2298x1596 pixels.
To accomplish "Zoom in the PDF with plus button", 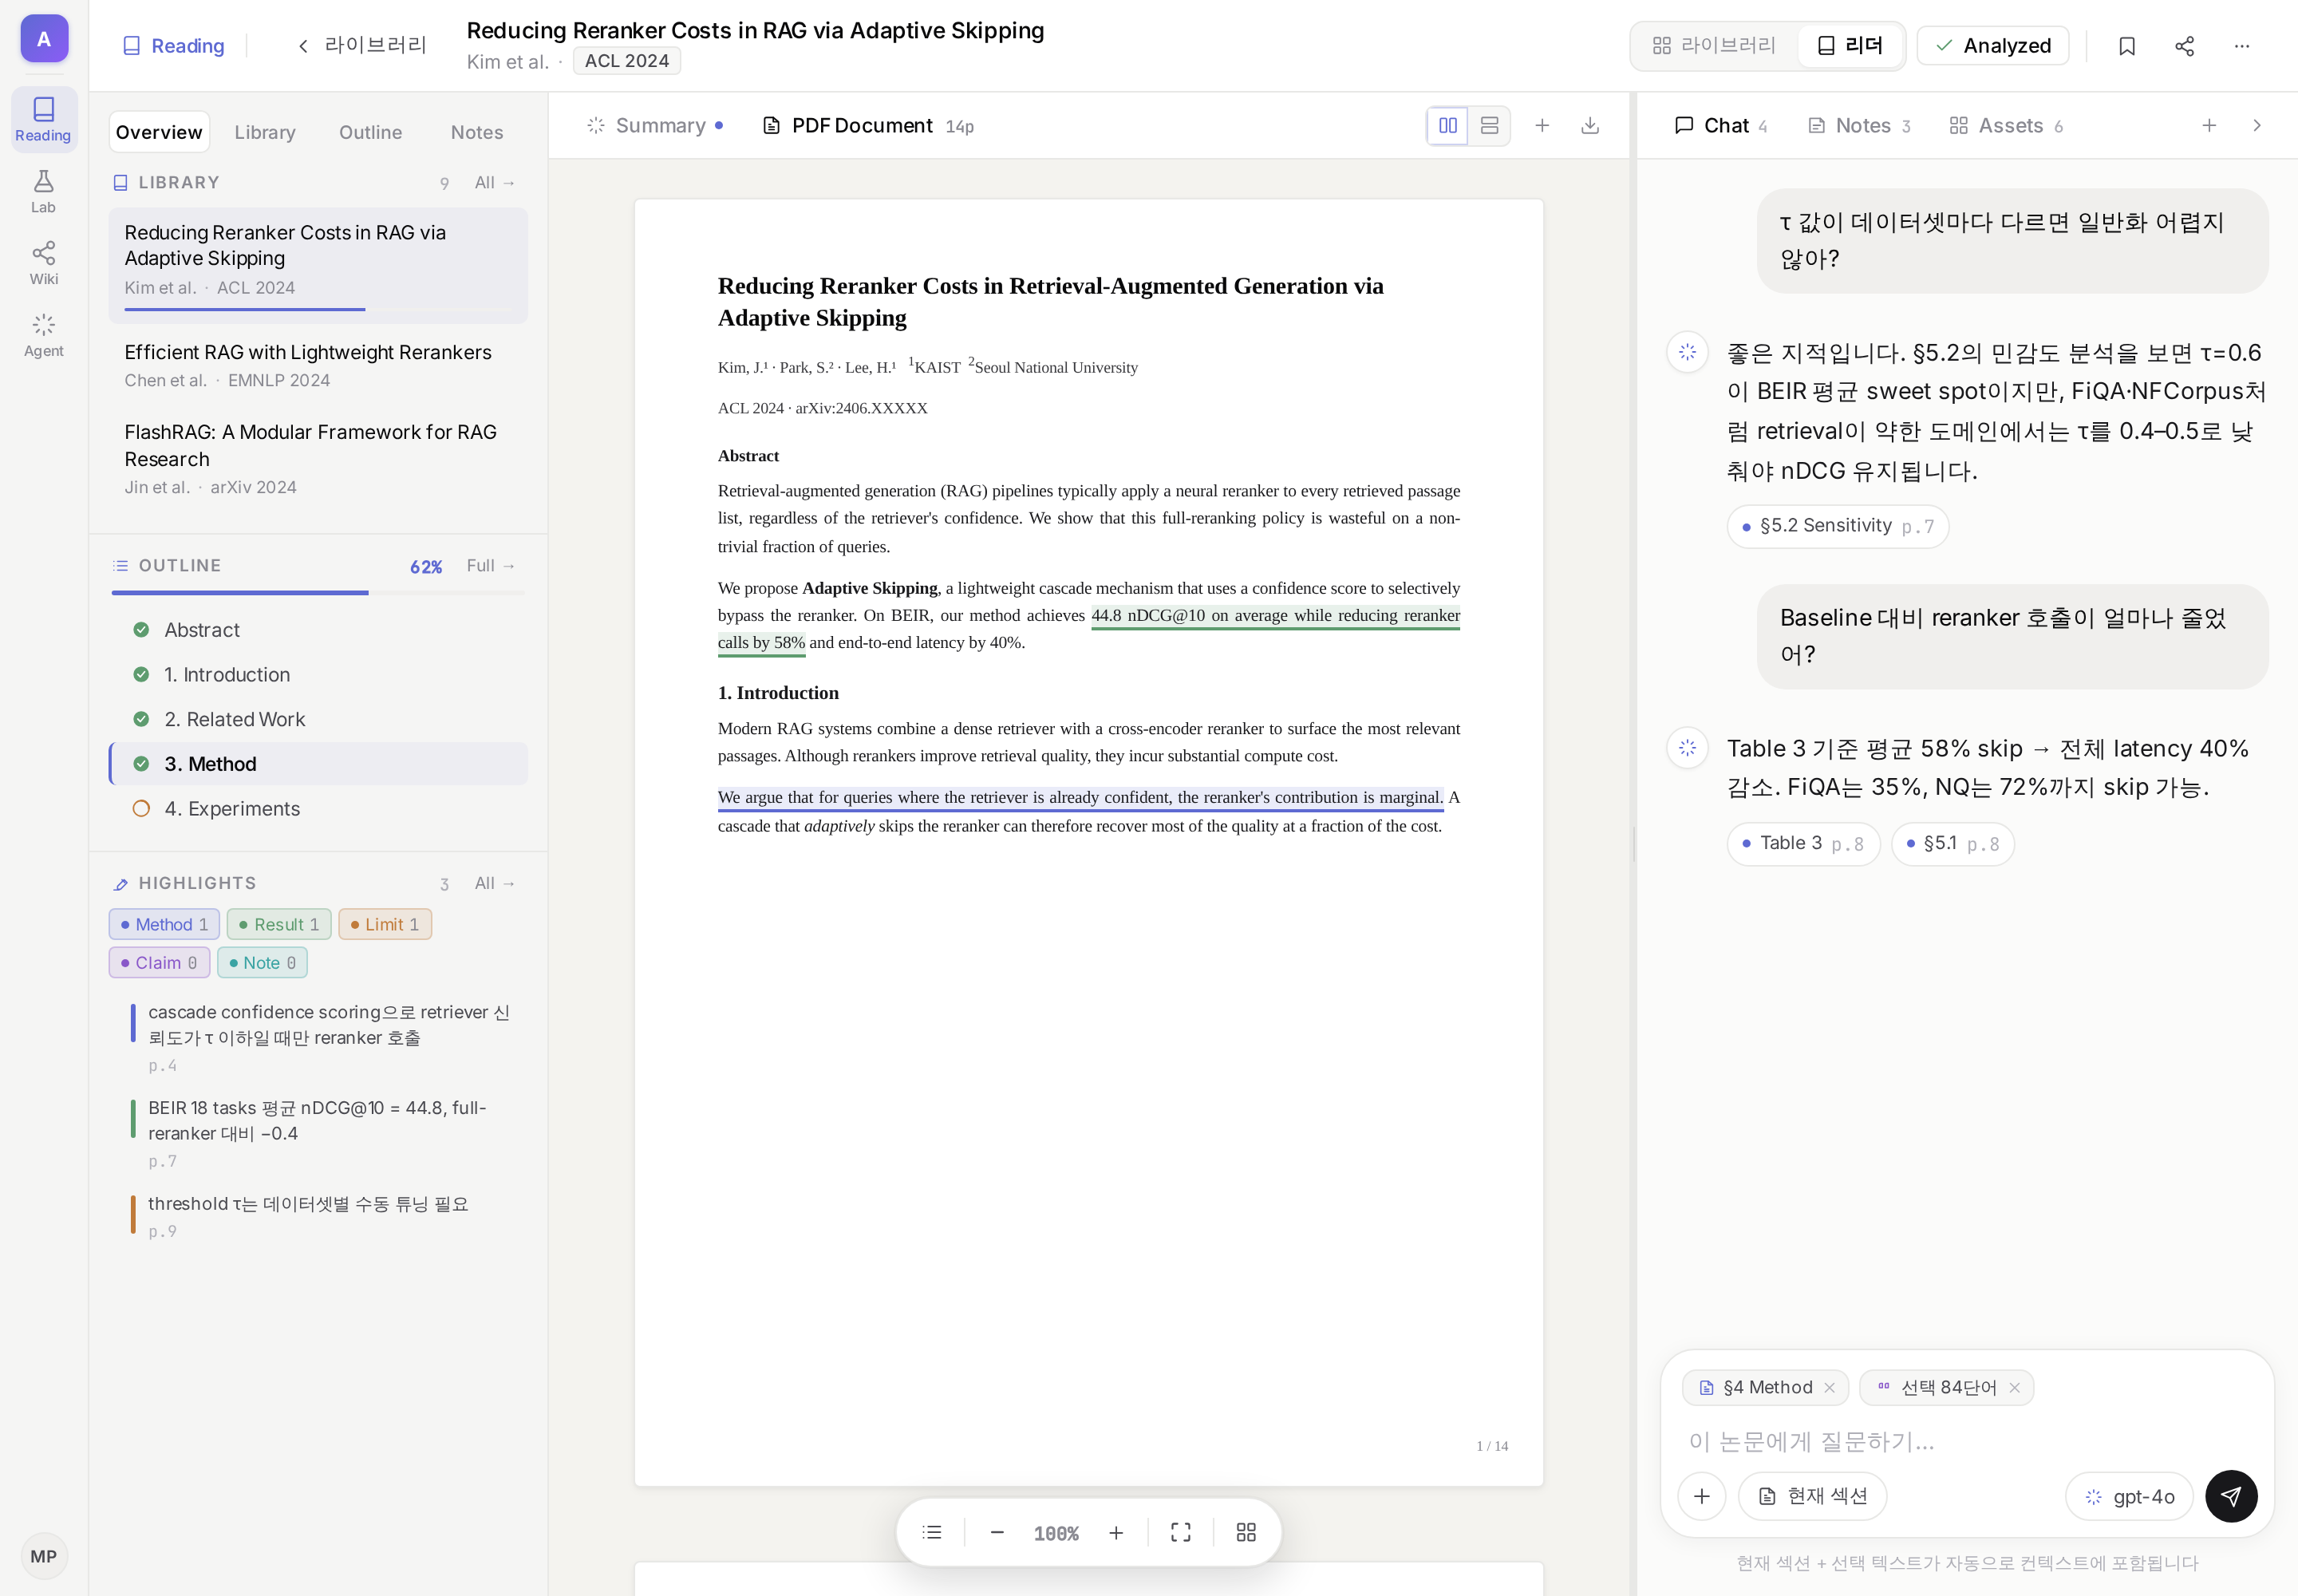I will coord(1116,1533).
